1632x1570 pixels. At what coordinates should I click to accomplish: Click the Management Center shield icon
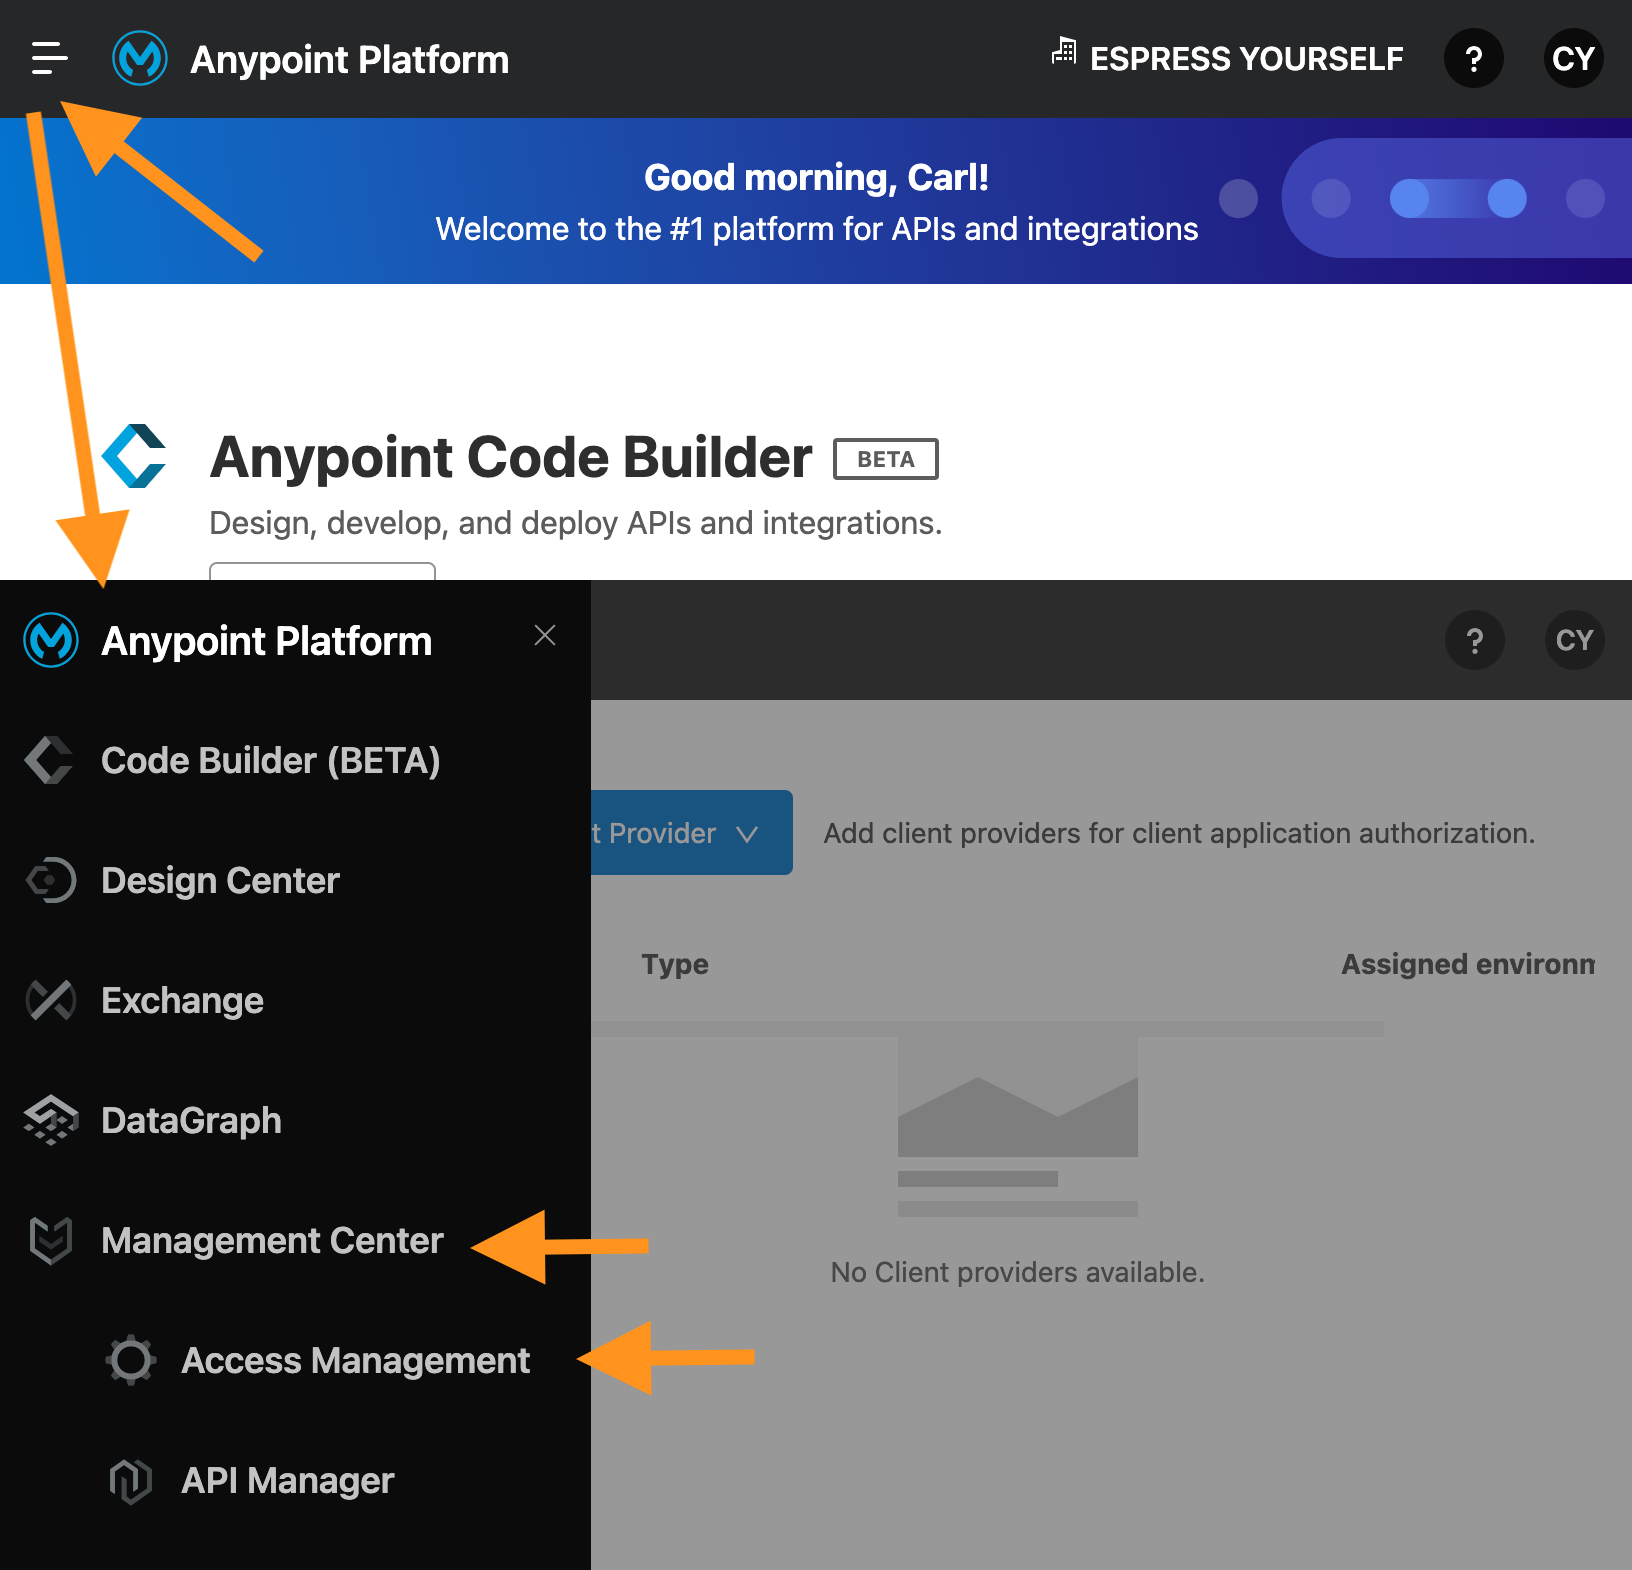(51, 1241)
